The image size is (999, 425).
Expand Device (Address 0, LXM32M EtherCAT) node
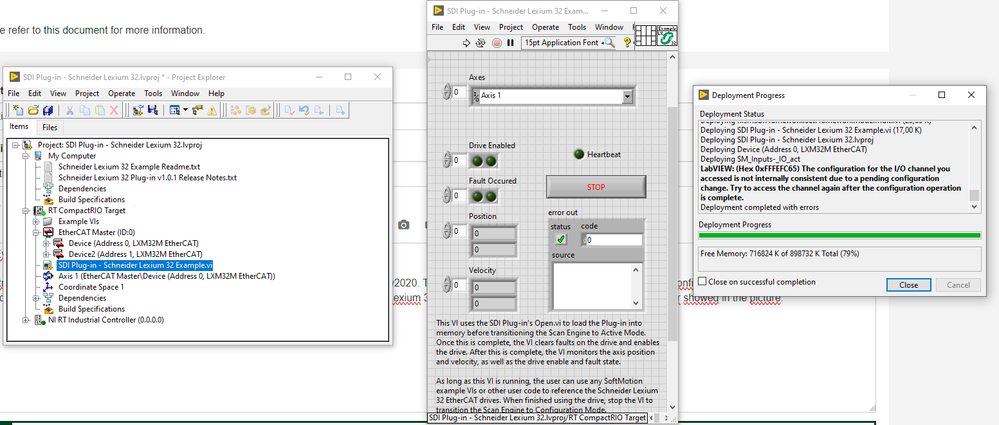click(x=46, y=243)
